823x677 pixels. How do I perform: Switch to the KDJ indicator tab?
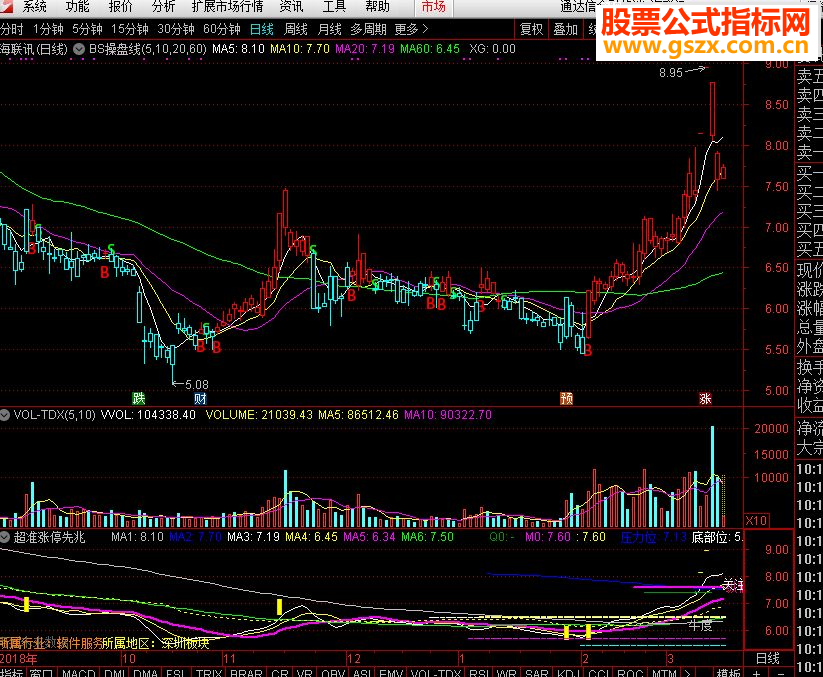568,673
